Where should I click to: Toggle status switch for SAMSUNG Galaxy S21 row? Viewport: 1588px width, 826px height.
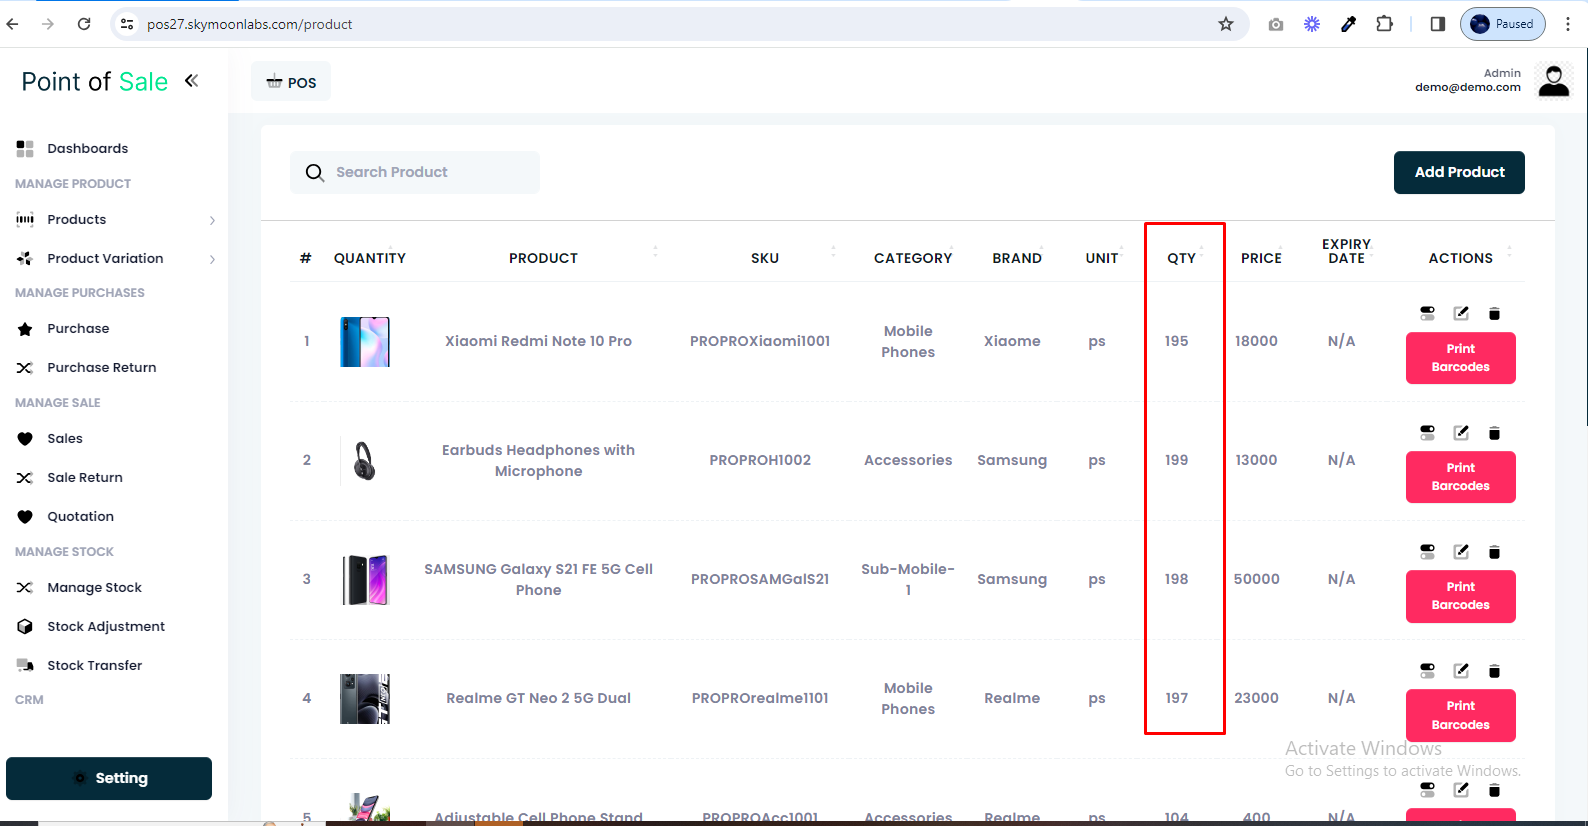click(x=1427, y=551)
